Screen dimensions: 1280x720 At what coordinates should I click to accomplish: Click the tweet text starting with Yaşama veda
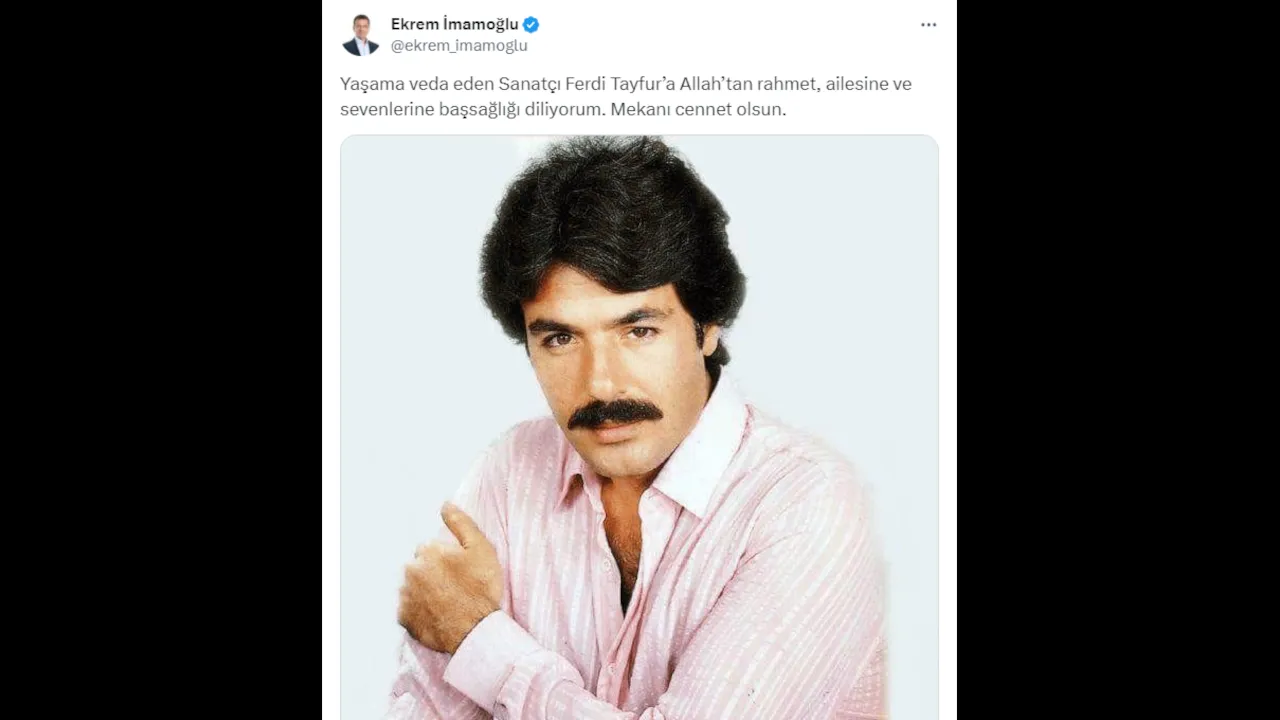(x=626, y=97)
